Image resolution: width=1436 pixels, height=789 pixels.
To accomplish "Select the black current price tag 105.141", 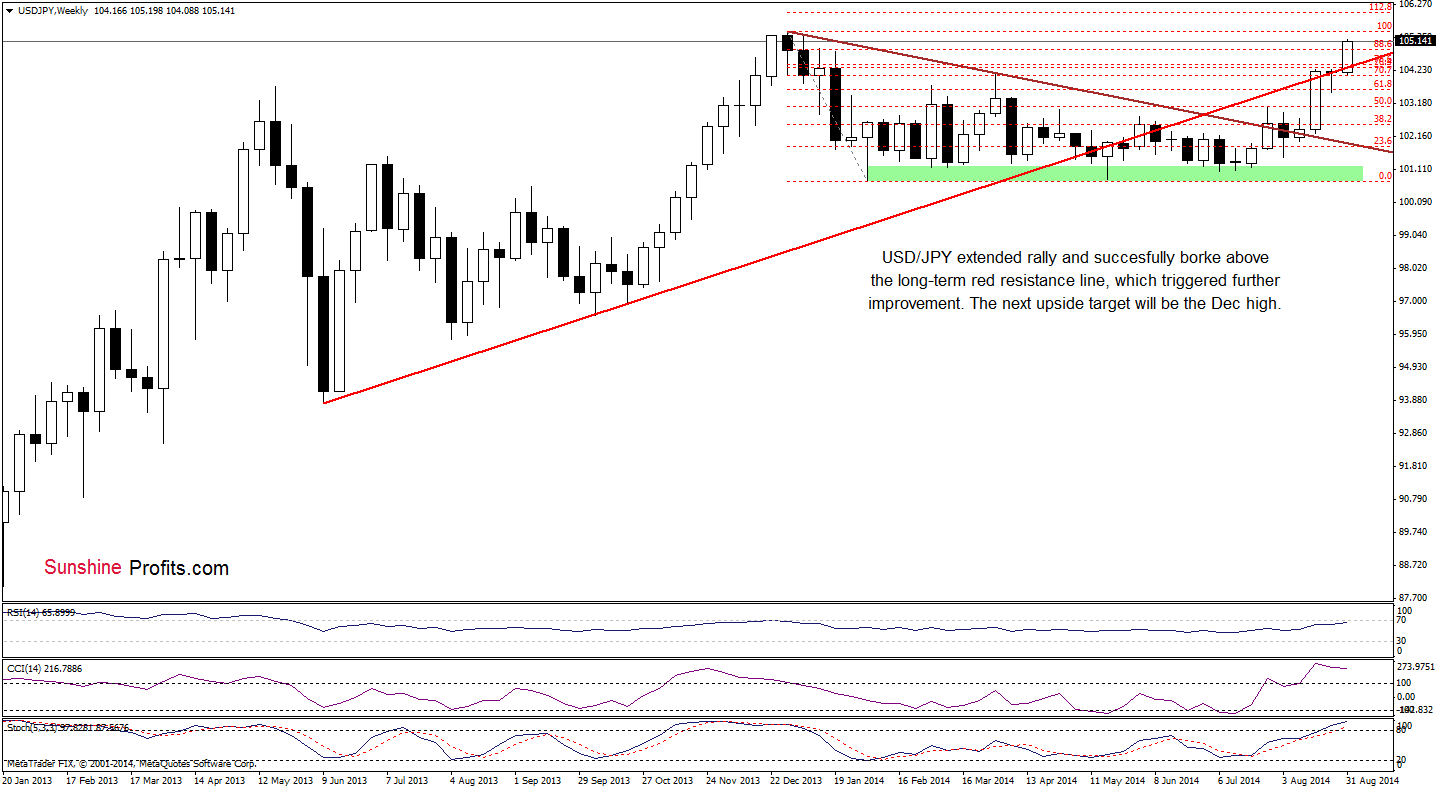I will (1415, 41).
